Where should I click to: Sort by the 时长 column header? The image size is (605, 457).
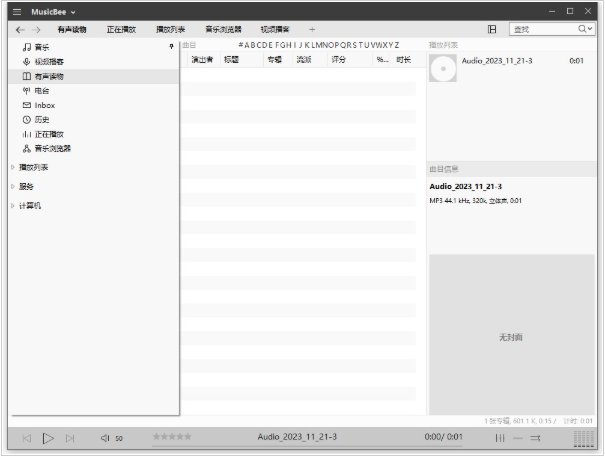tap(404, 60)
